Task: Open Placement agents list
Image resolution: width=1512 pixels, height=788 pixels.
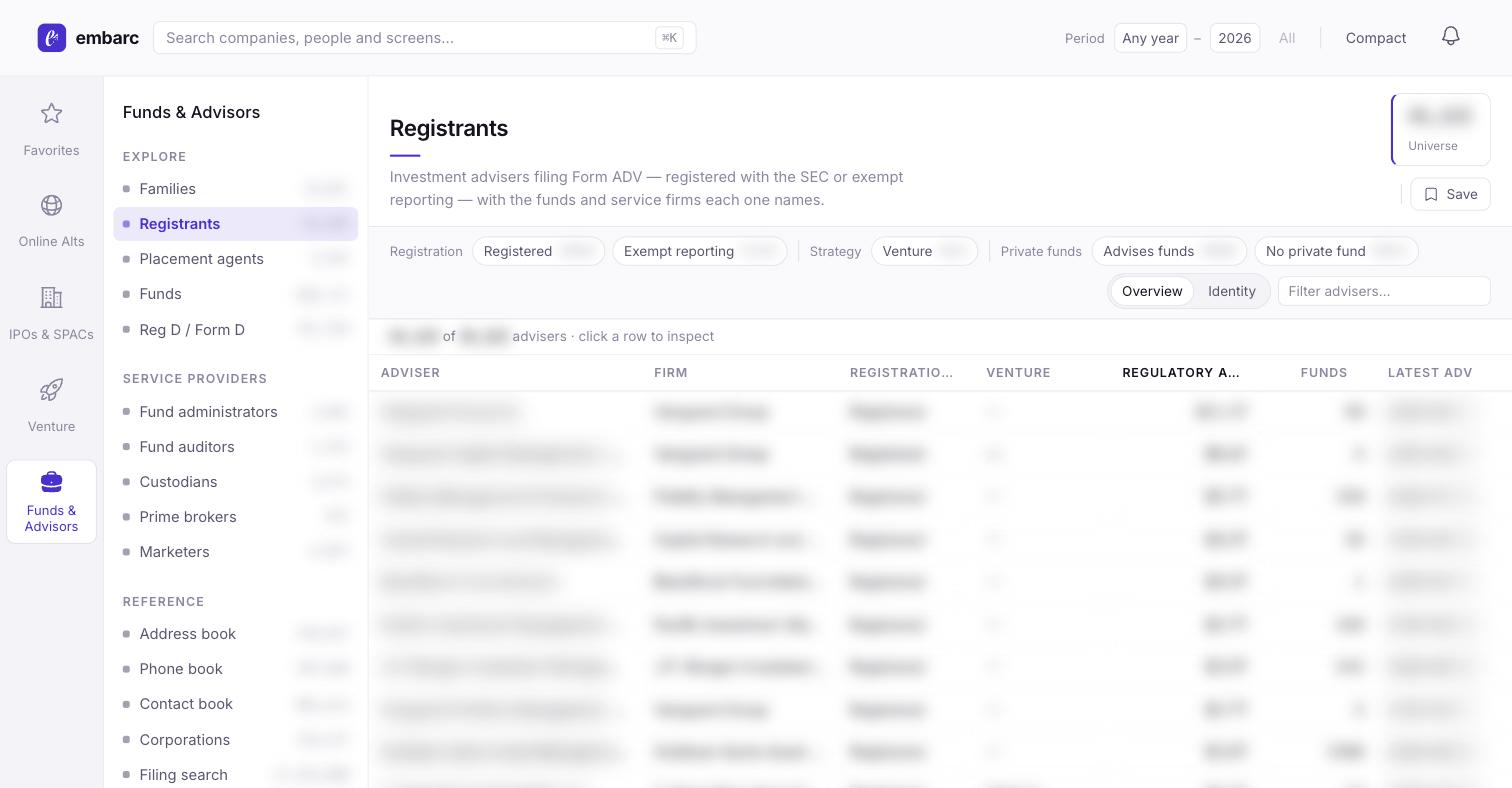Action: [236, 259]
